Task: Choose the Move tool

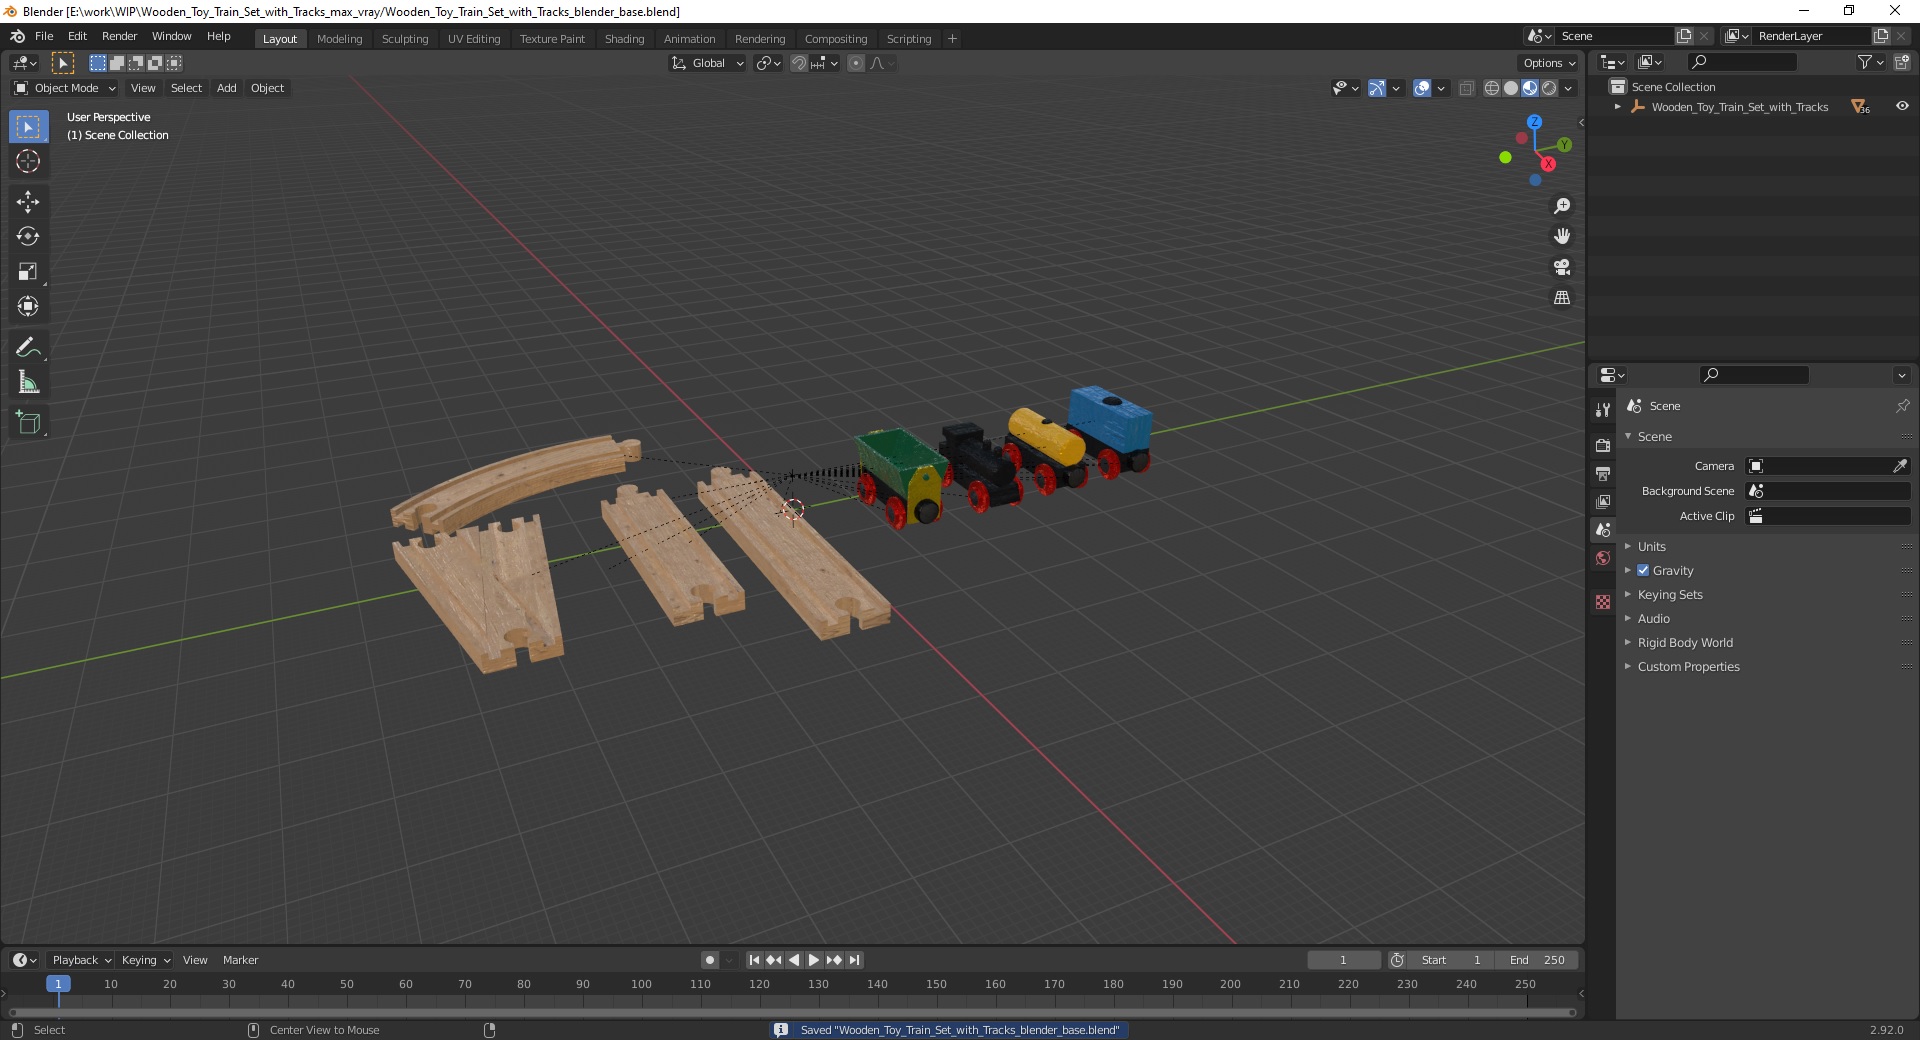Action: click(x=28, y=202)
